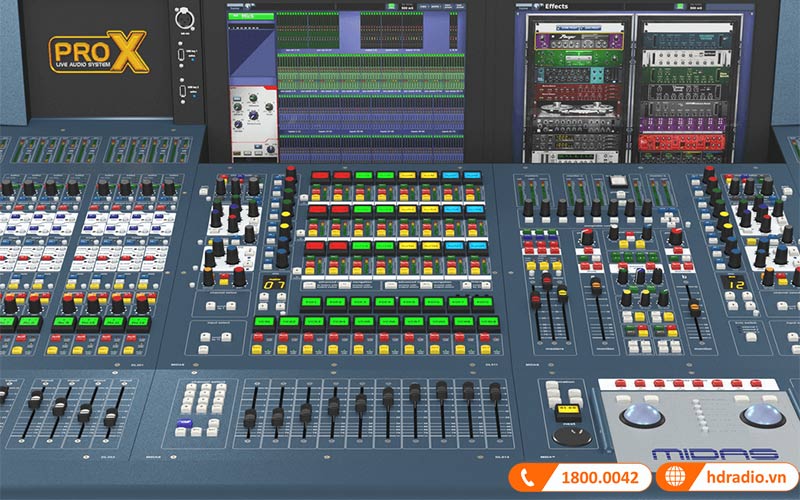Image resolution: width=800 pixels, height=500 pixels.
Task: Toggle the red button between the orange and red knobs
Action: (x=223, y=276)
